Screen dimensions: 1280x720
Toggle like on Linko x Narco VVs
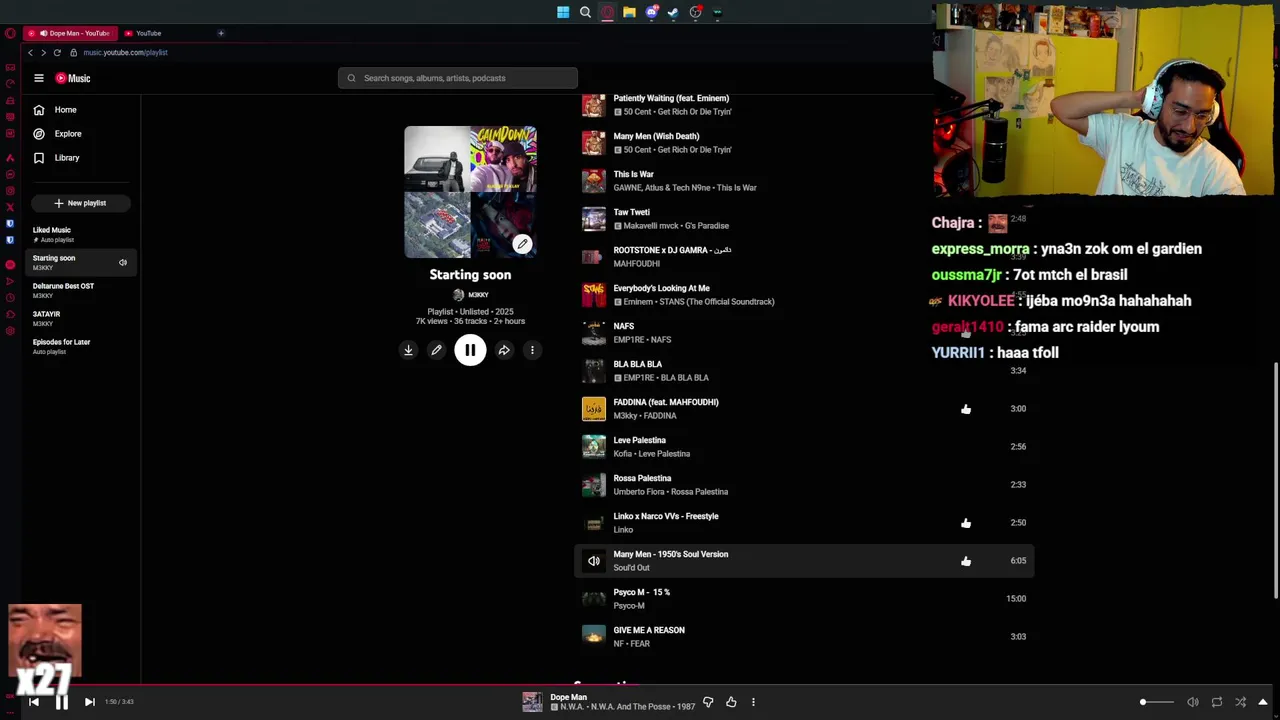pos(966,523)
